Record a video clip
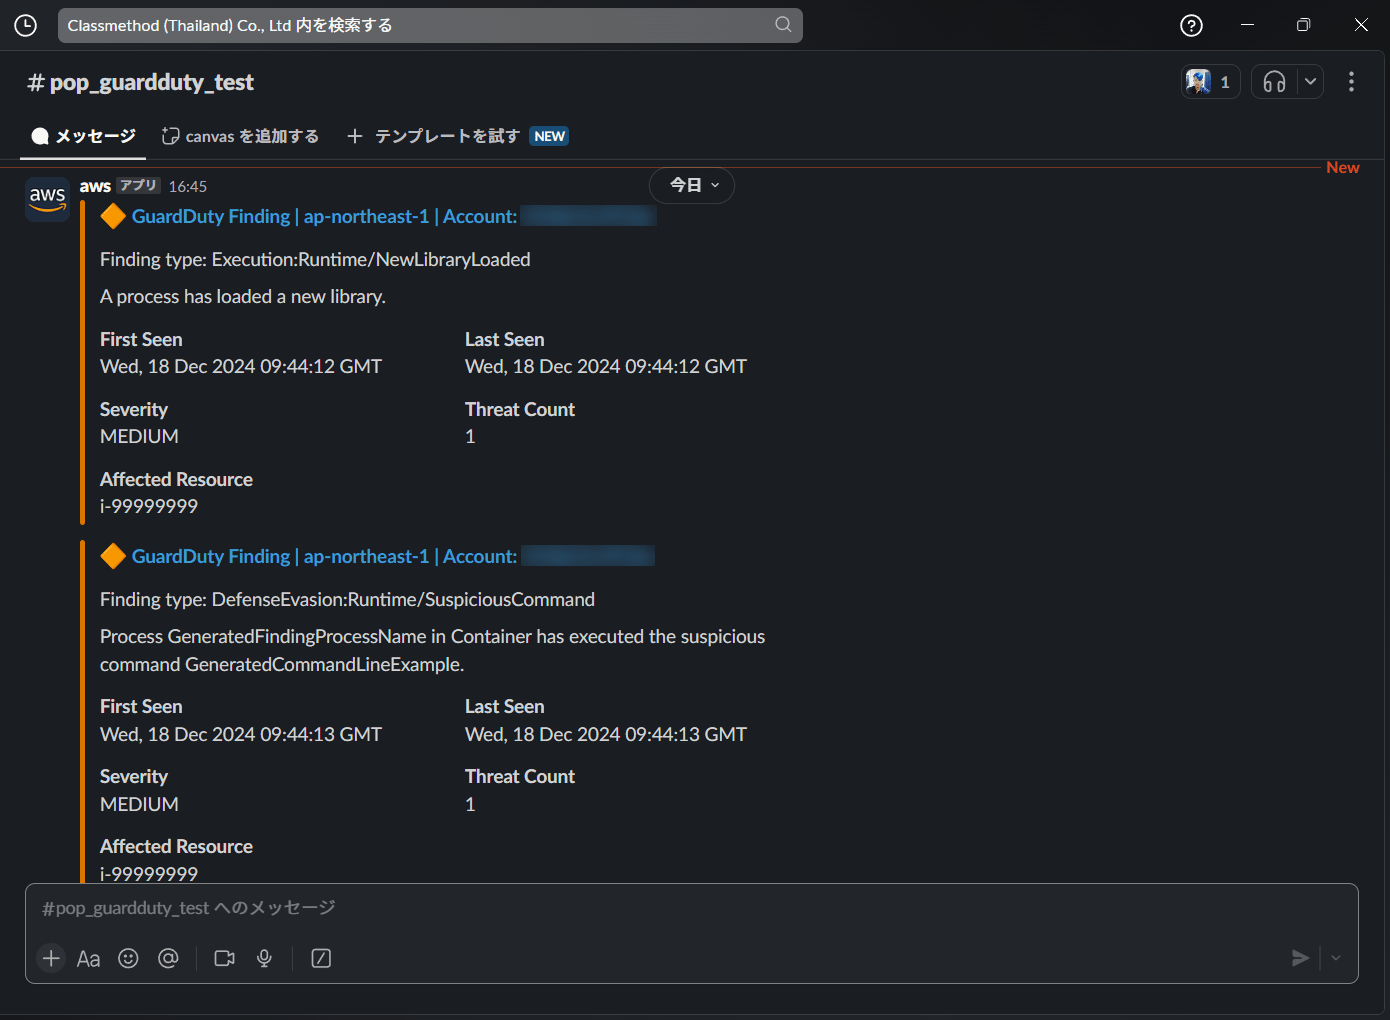Screen dimensions: 1390x1020 (x=224, y=958)
